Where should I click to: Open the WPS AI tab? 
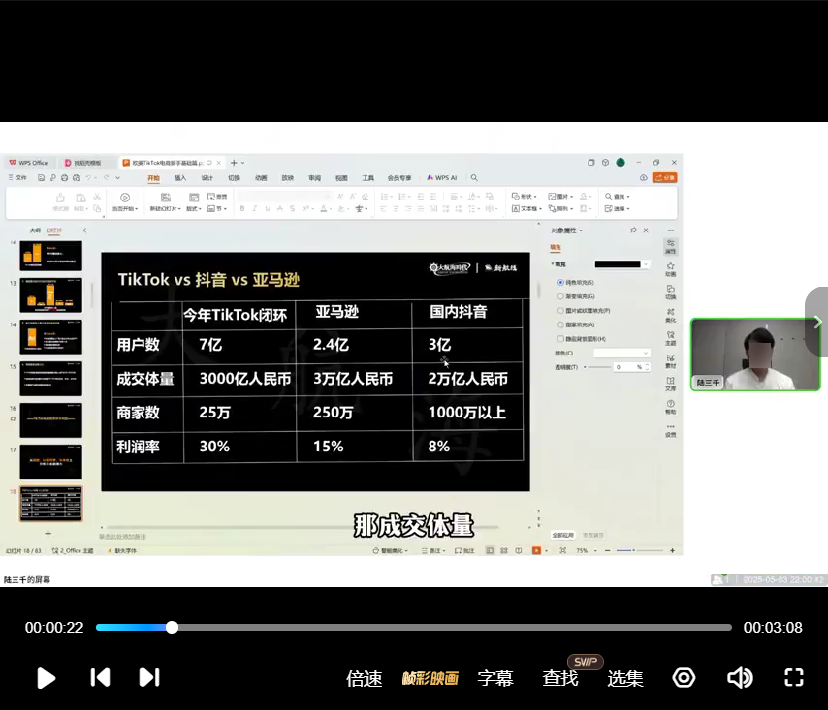pos(442,178)
